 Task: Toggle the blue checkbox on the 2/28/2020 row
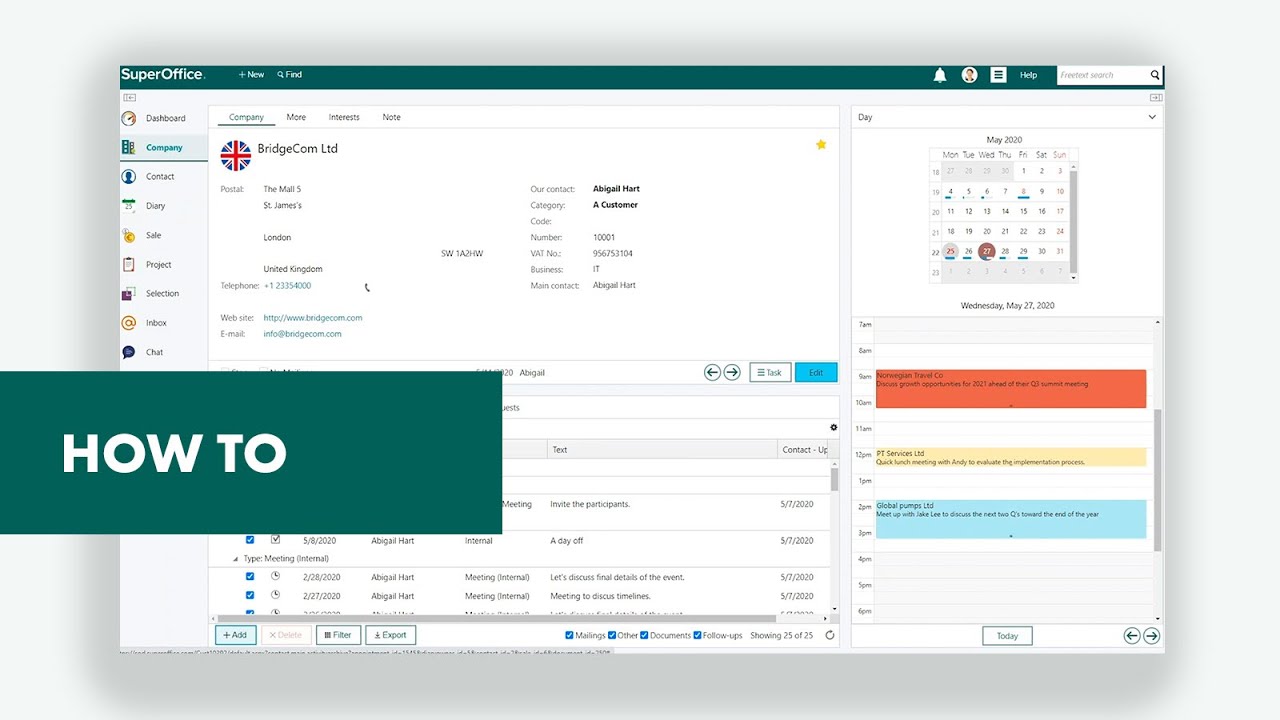(x=250, y=577)
